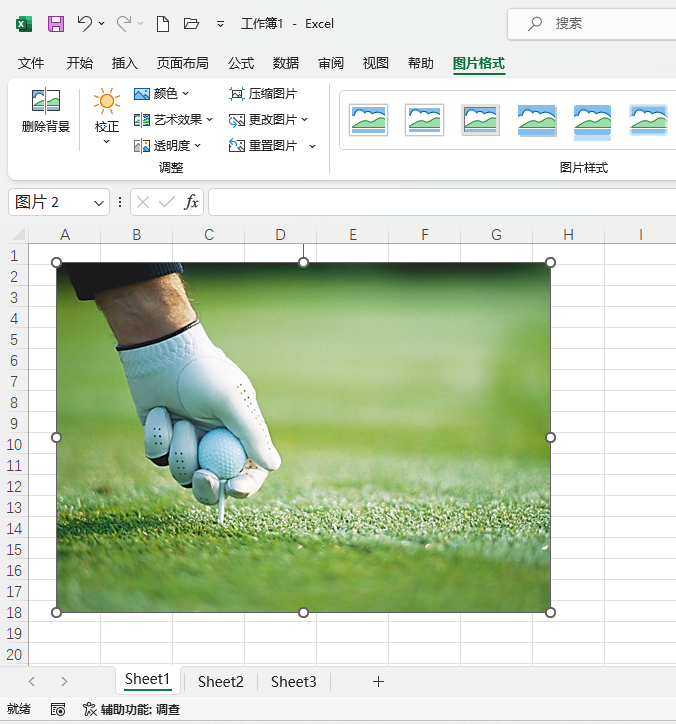Switch to the 开始 ribbon tab

click(x=79, y=63)
